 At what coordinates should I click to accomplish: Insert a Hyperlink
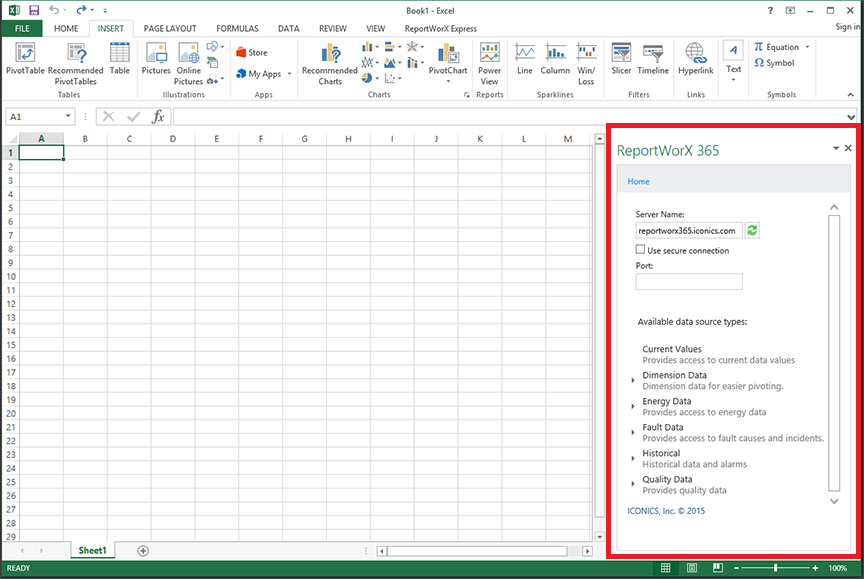click(695, 59)
